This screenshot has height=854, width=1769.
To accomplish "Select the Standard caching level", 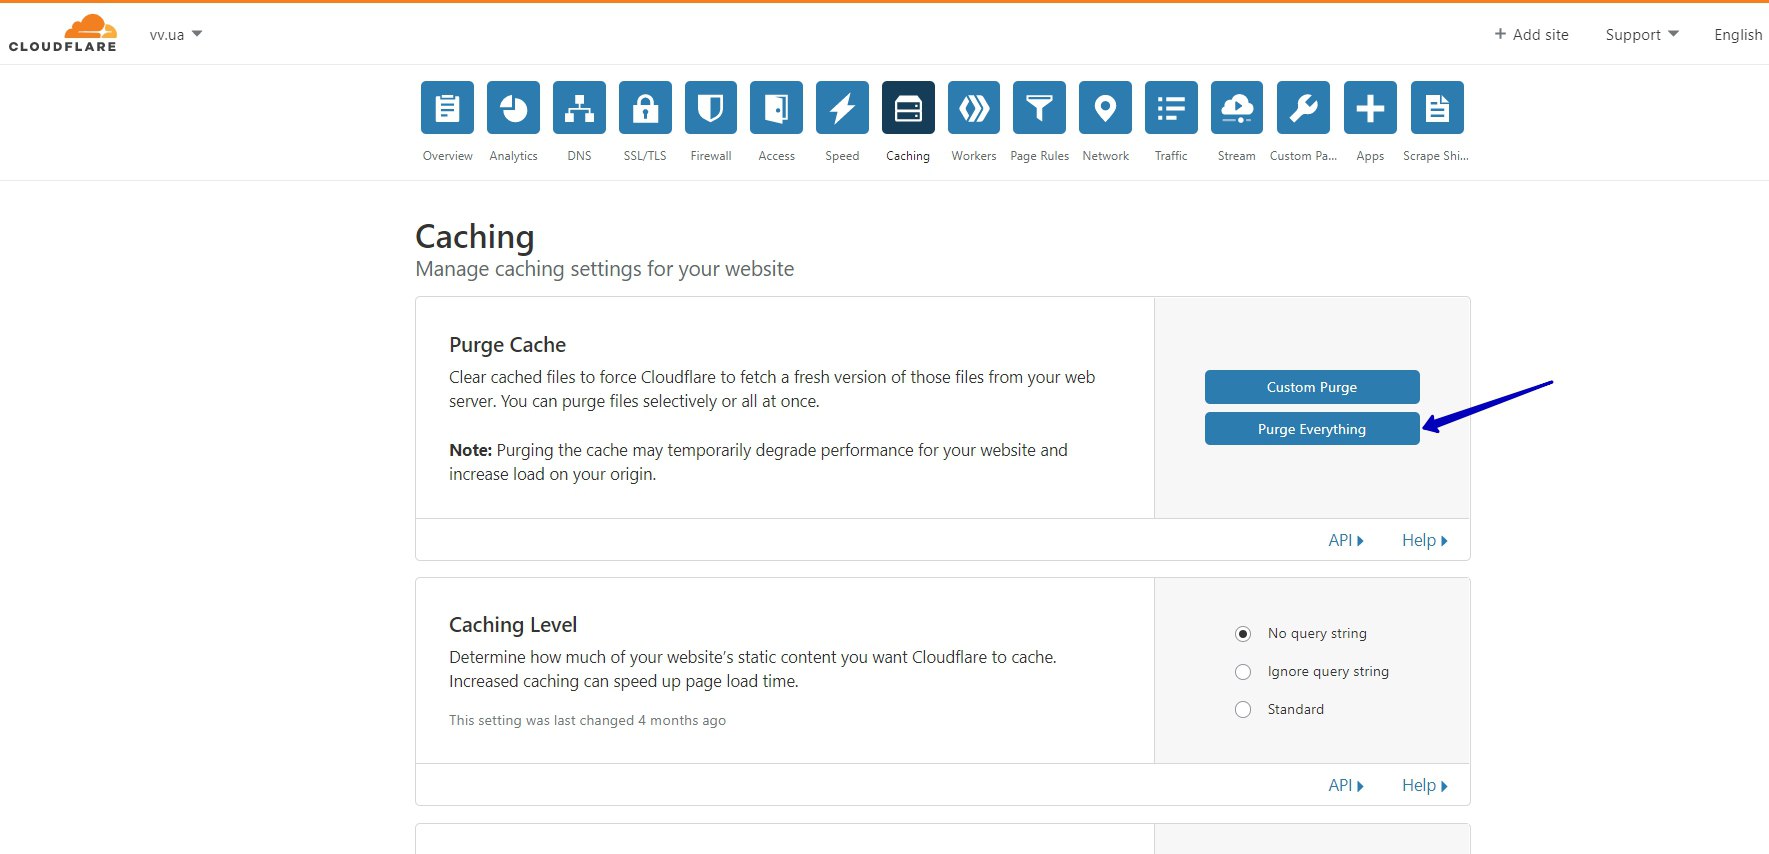I will click(1243, 710).
